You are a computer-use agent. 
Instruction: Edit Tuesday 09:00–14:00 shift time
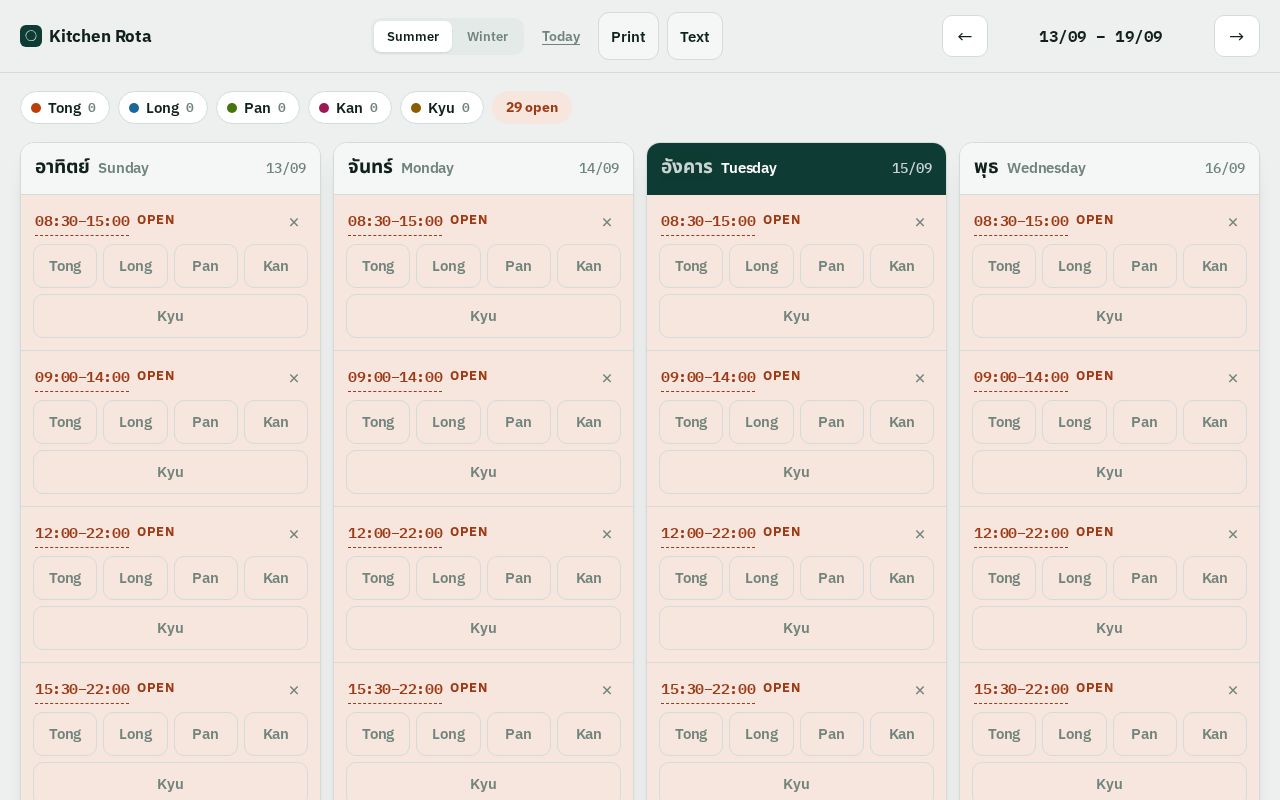[x=708, y=378]
